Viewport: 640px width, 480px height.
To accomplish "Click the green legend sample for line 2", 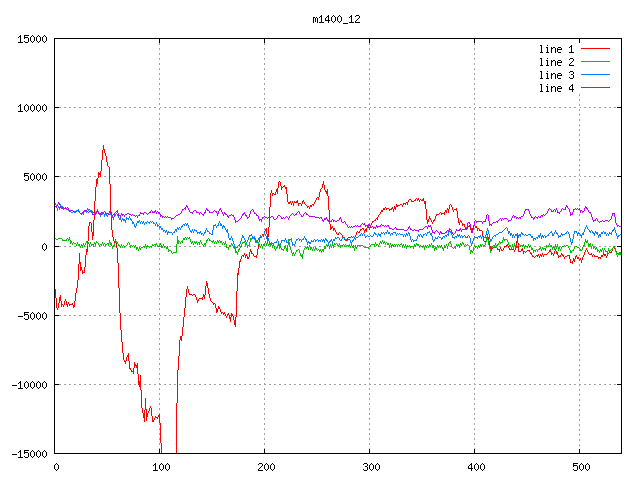I will 596,62.
